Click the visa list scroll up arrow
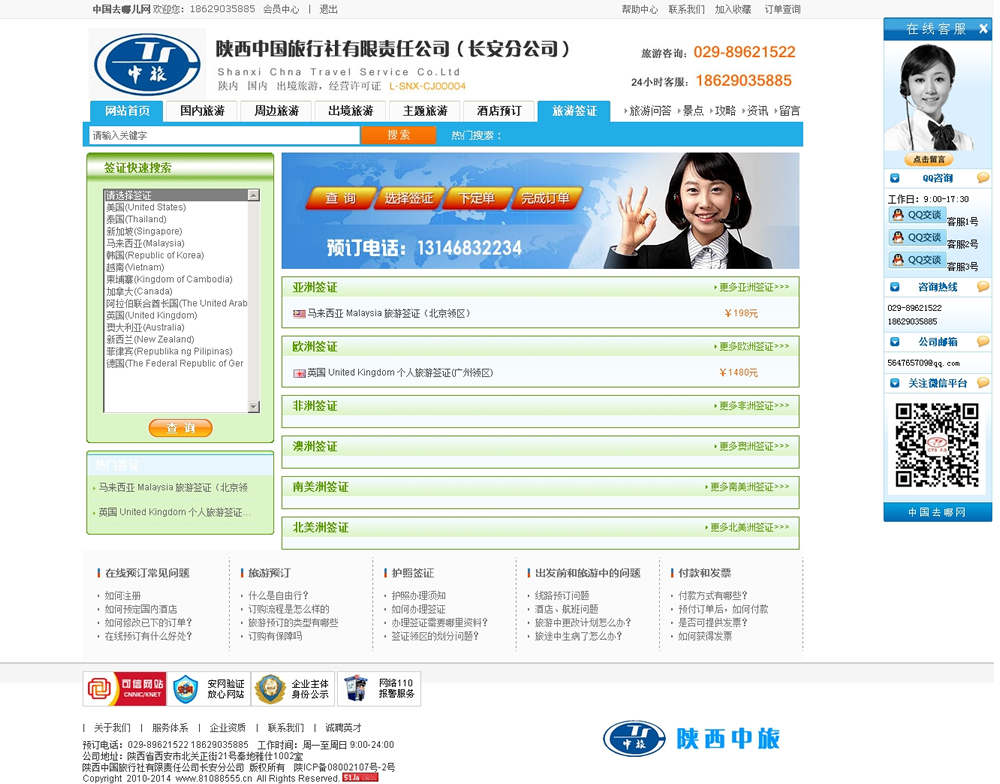This screenshot has width=1000, height=784. 253,195
